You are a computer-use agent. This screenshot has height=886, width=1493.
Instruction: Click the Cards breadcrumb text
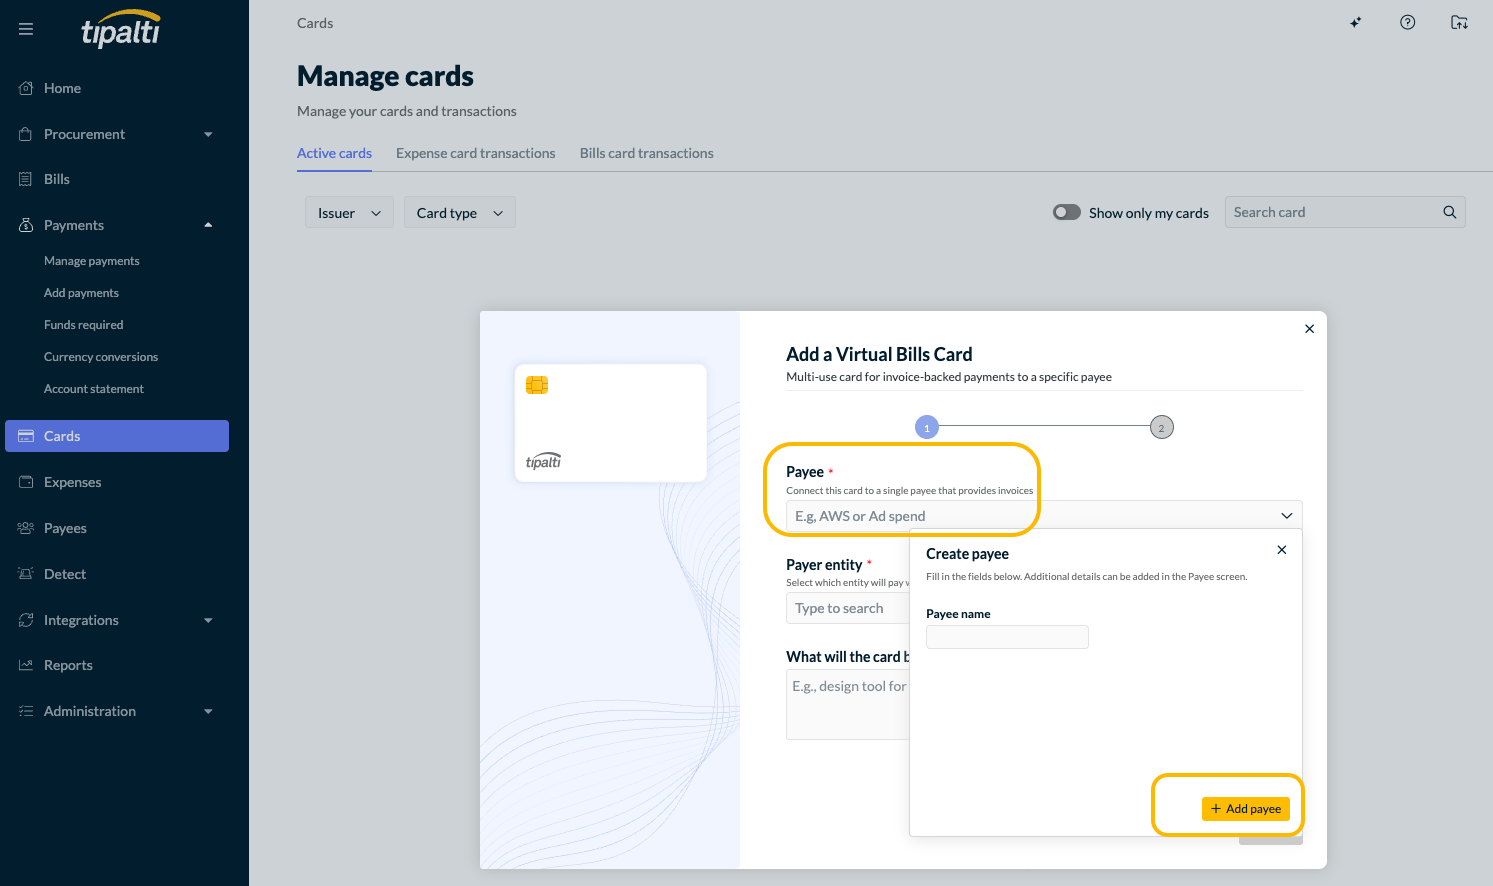[315, 23]
